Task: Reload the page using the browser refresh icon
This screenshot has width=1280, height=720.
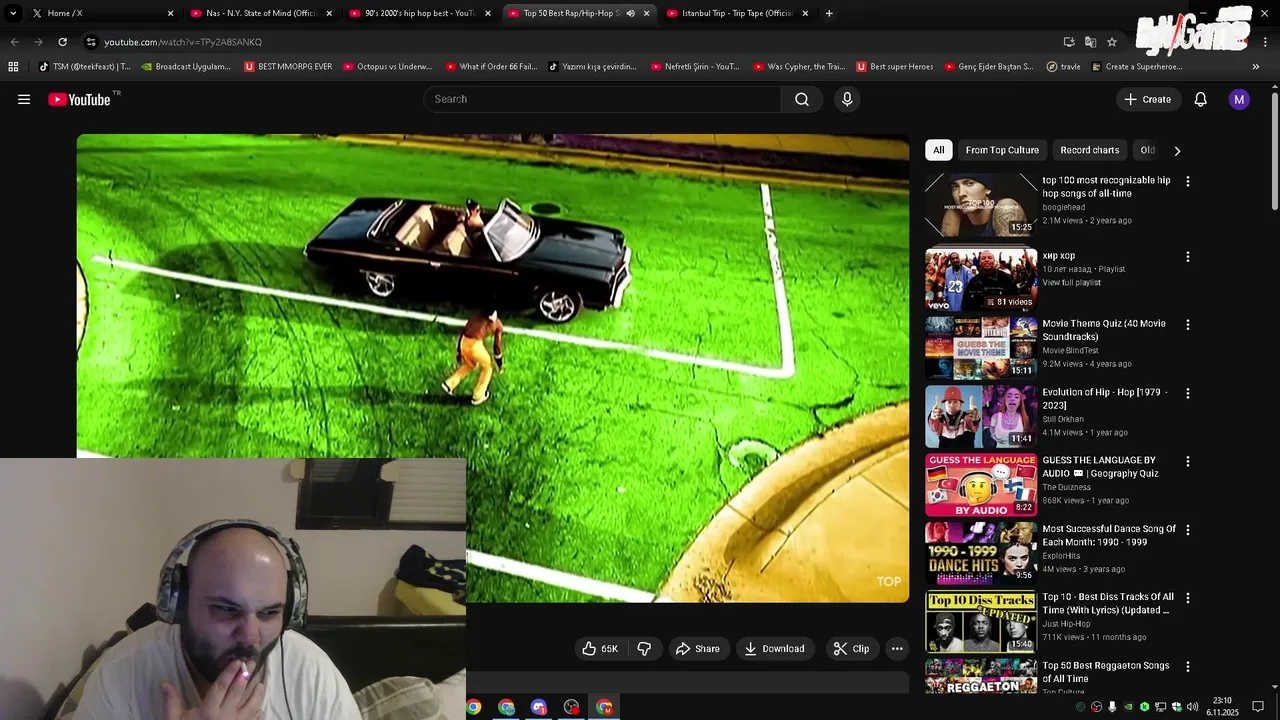Action: pyautogui.click(x=62, y=42)
